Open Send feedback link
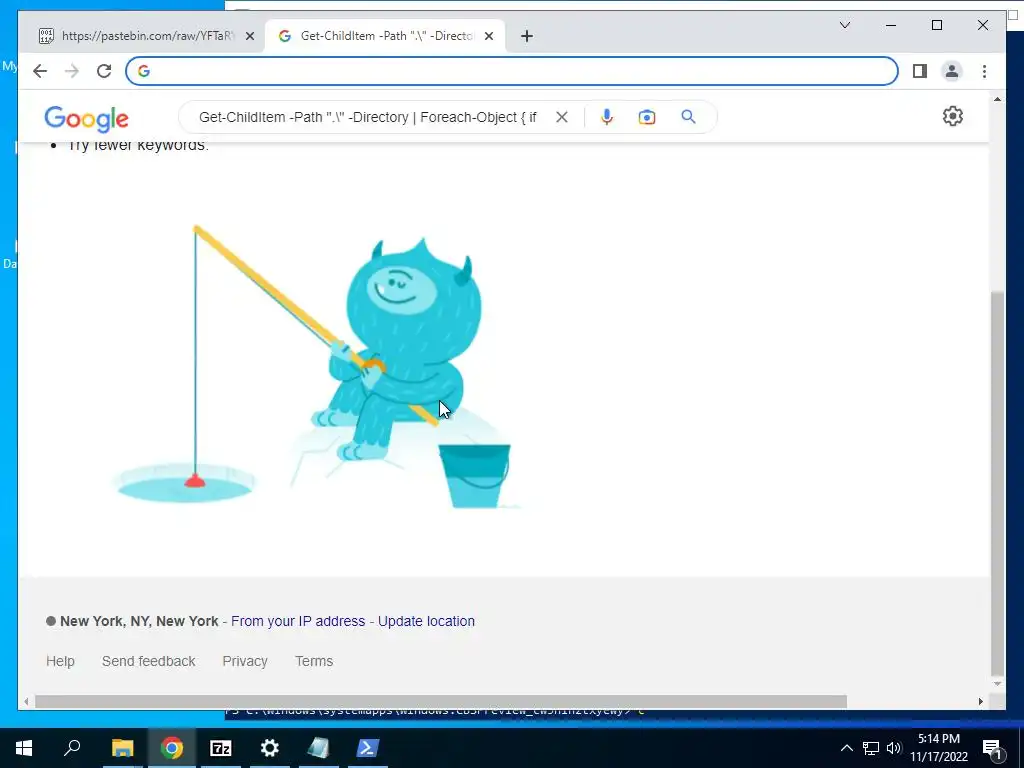The image size is (1024, 768). click(x=148, y=661)
